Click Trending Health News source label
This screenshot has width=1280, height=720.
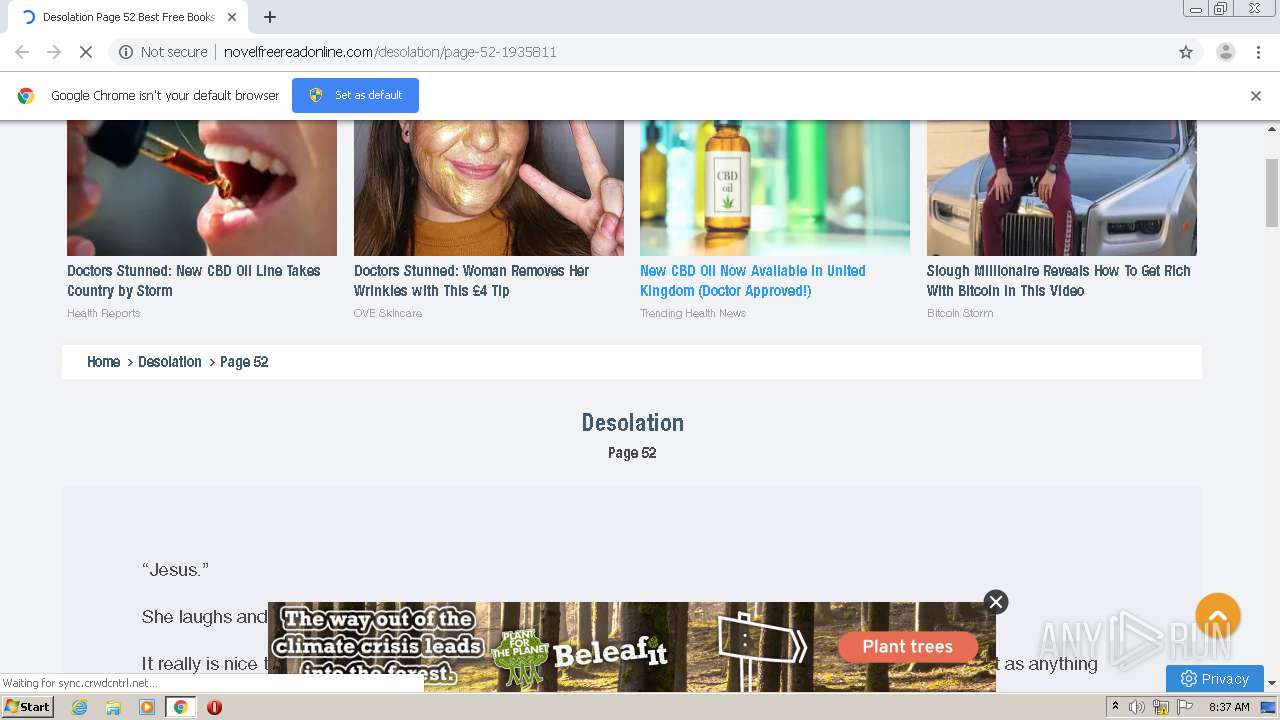pos(693,313)
